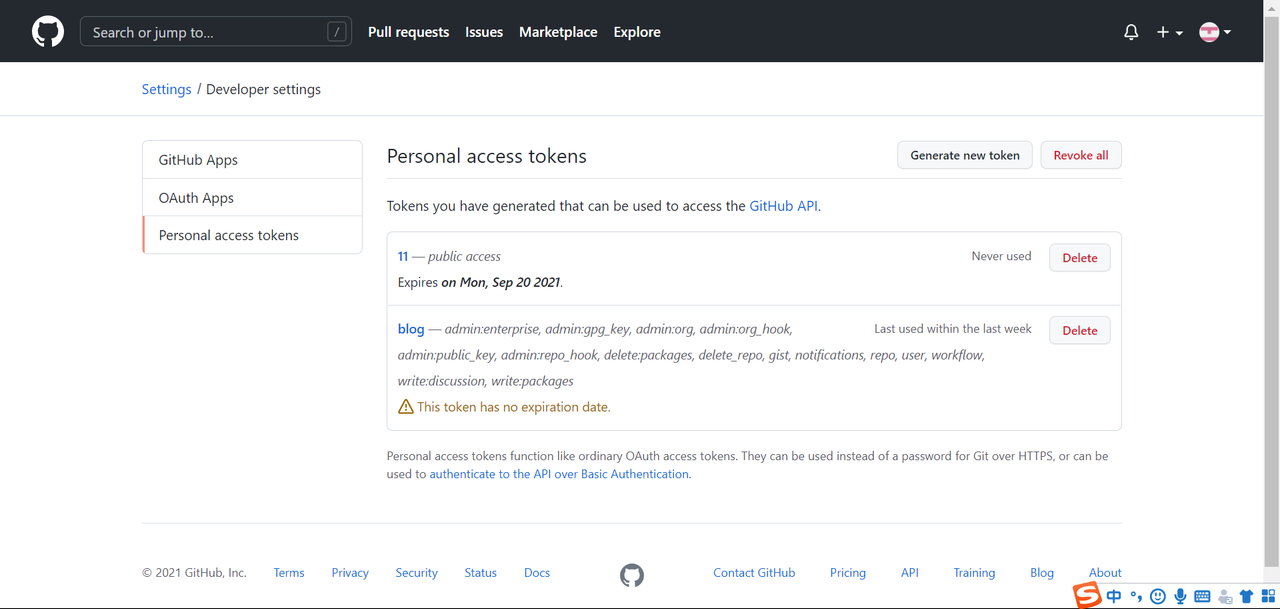Click 'Never used' status text
The image size is (1280, 609).
(1001, 256)
